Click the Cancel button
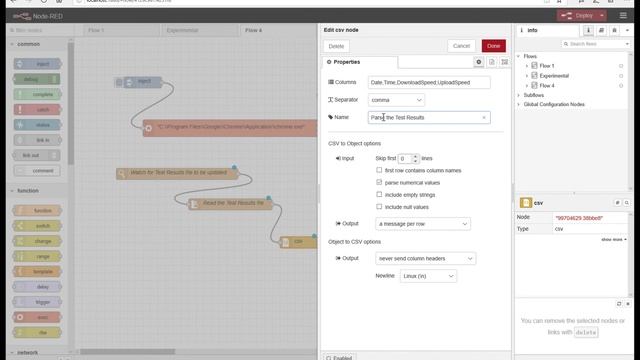640x360 pixels. (x=461, y=46)
